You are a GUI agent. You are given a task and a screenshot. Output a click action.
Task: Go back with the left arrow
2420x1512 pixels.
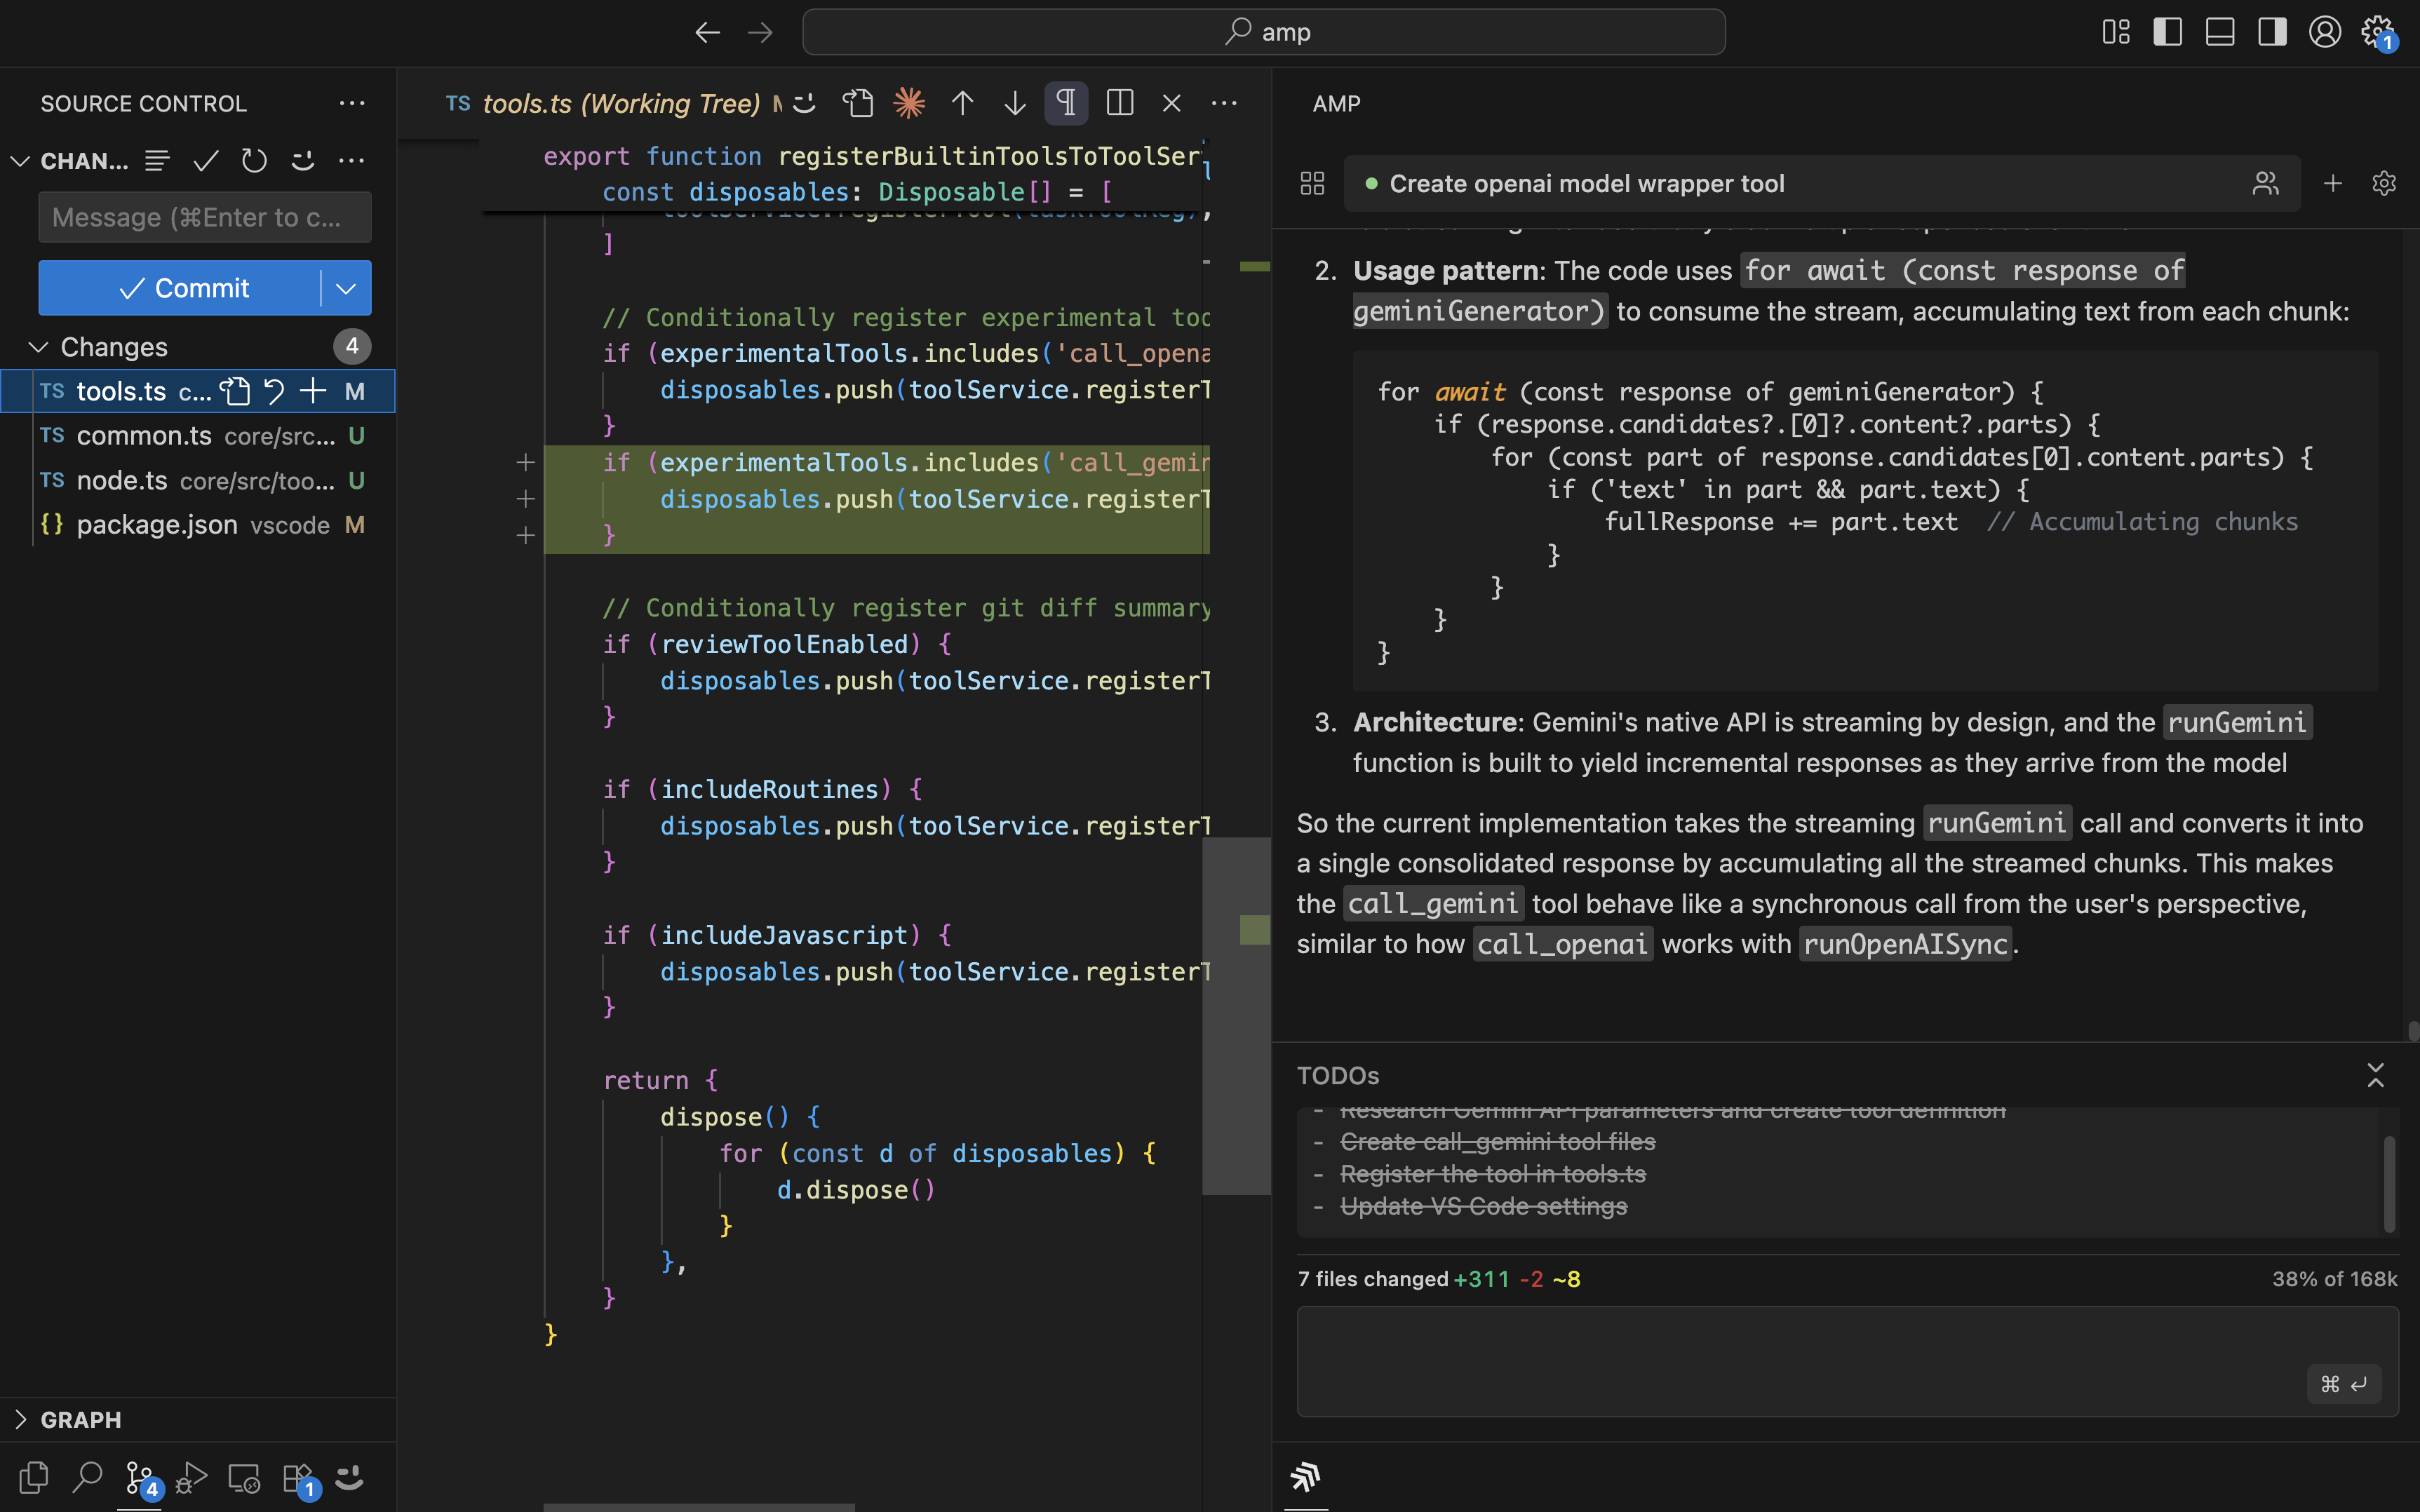[707, 32]
